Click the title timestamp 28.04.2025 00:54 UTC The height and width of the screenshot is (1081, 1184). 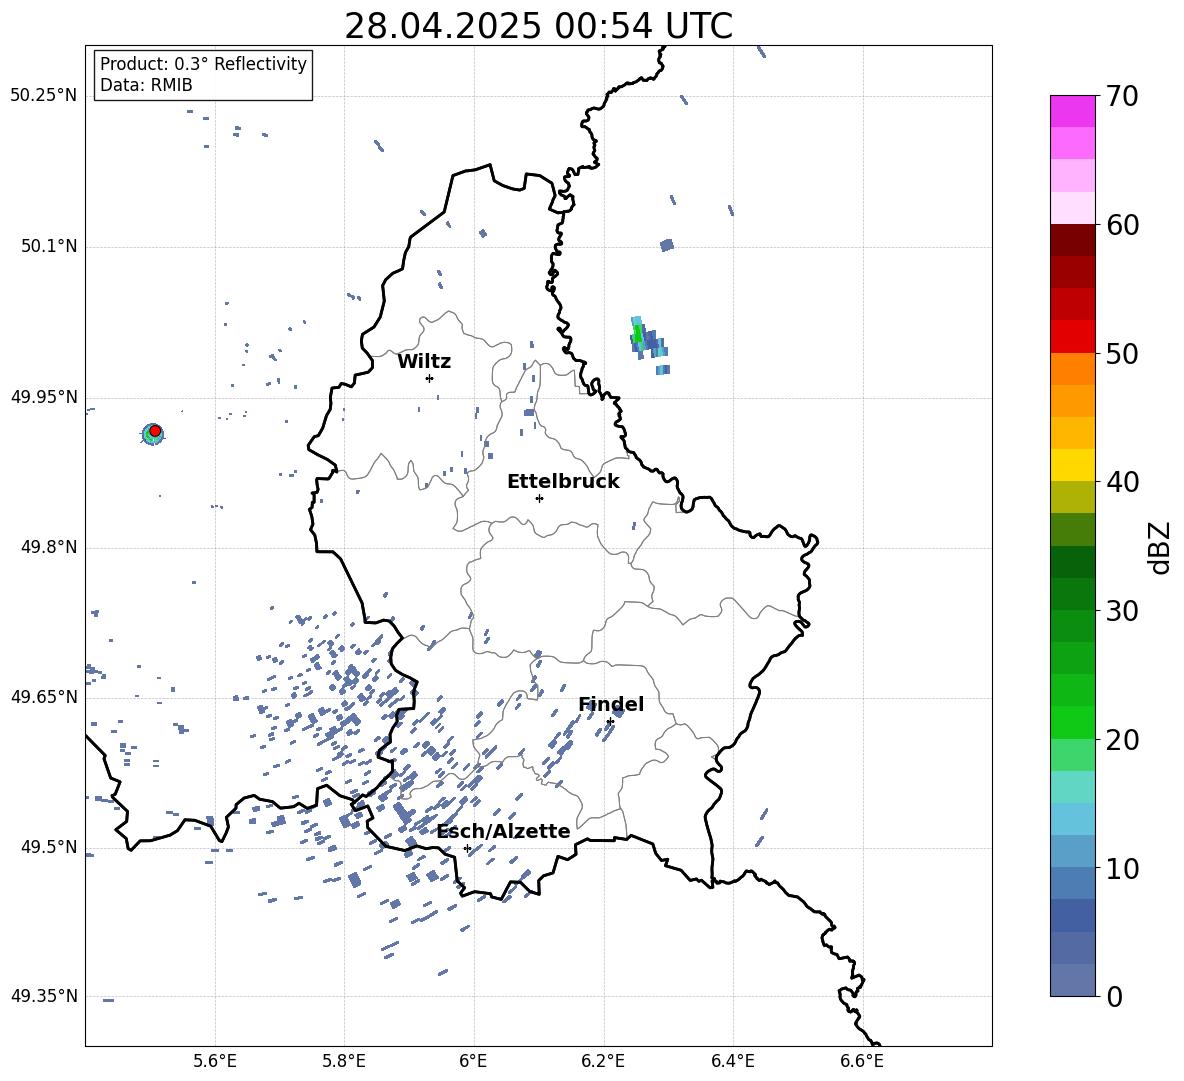(x=538, y=26)
